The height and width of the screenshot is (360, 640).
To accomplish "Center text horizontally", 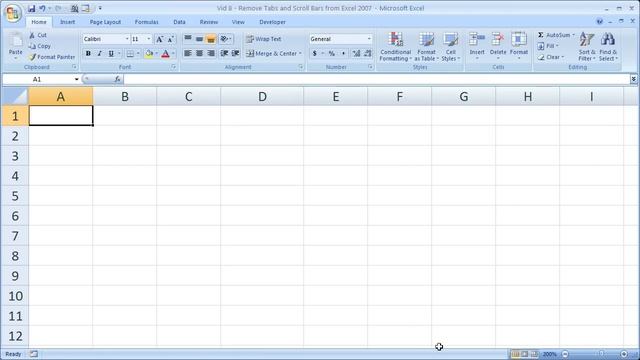I will click(199, 53).
